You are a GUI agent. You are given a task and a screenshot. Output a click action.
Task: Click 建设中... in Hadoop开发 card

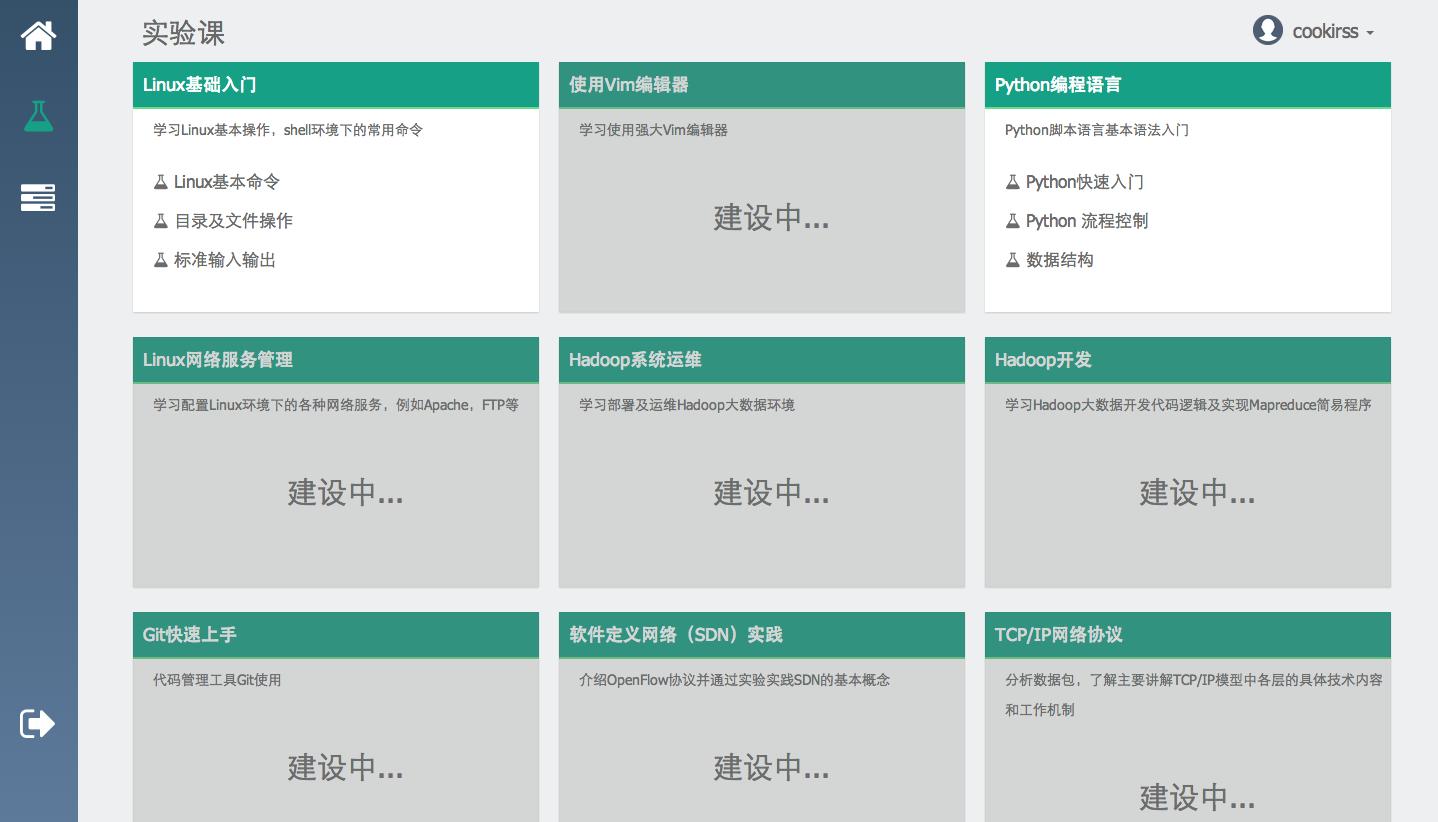coord(1197,493)
